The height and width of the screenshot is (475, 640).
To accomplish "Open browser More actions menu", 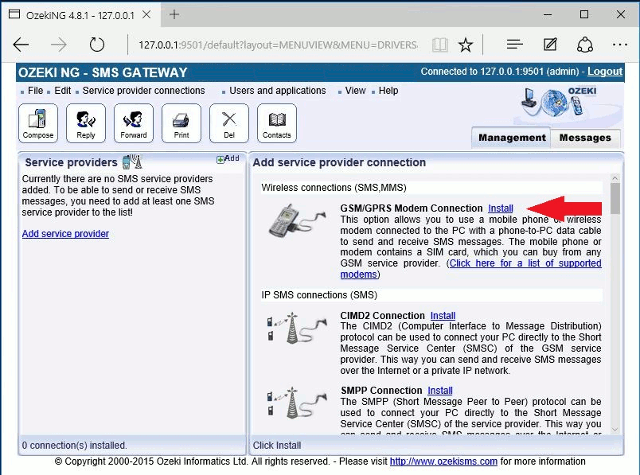I will click(620, 44).
